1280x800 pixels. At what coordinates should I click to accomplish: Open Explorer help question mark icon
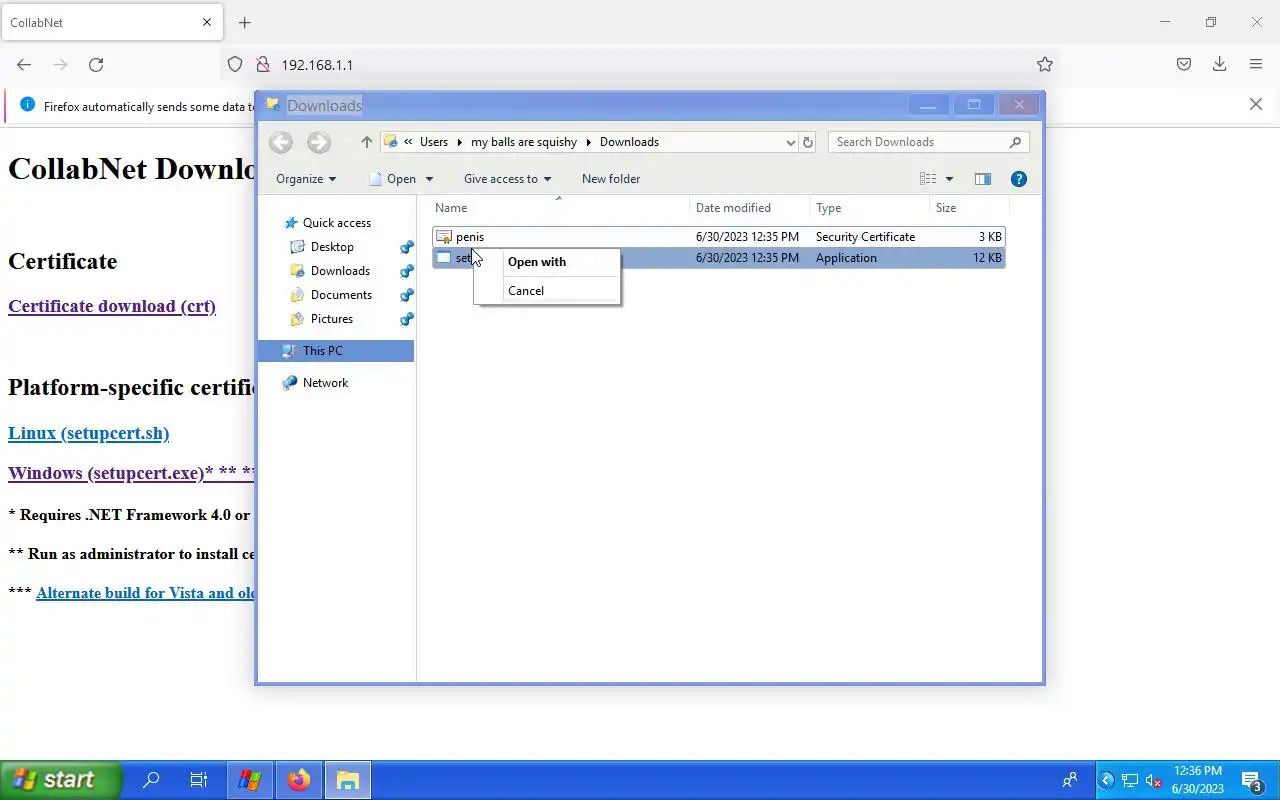1019,179
